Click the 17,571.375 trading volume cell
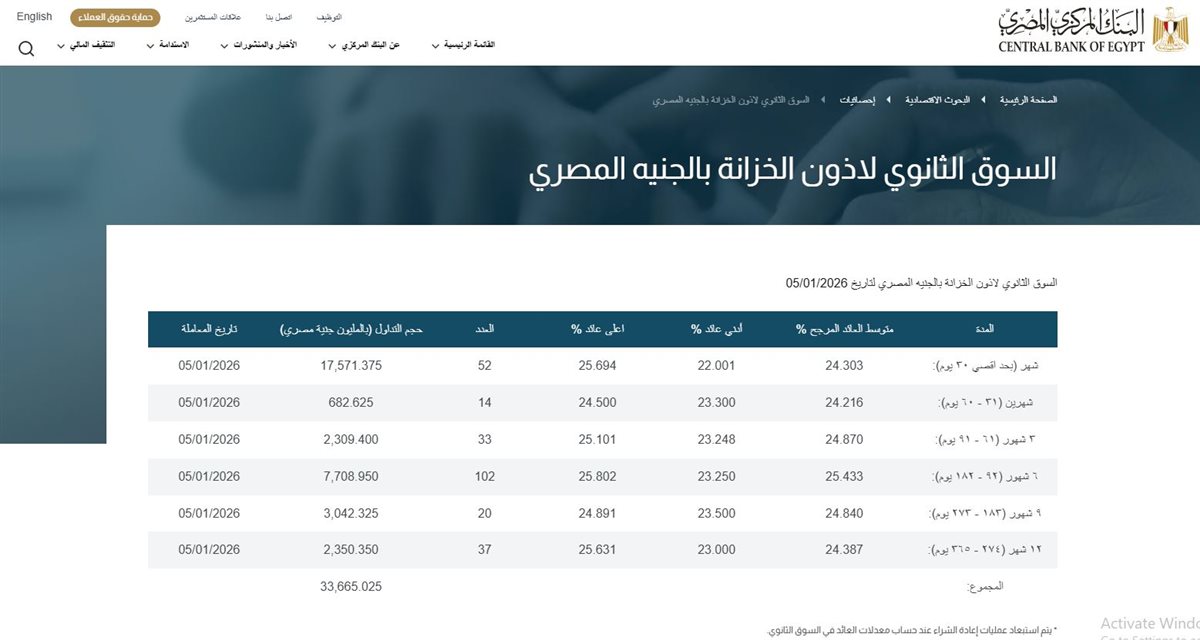The height and width of the screenshot is (640, 1200). pyautogui.click(x=351, y=365)
